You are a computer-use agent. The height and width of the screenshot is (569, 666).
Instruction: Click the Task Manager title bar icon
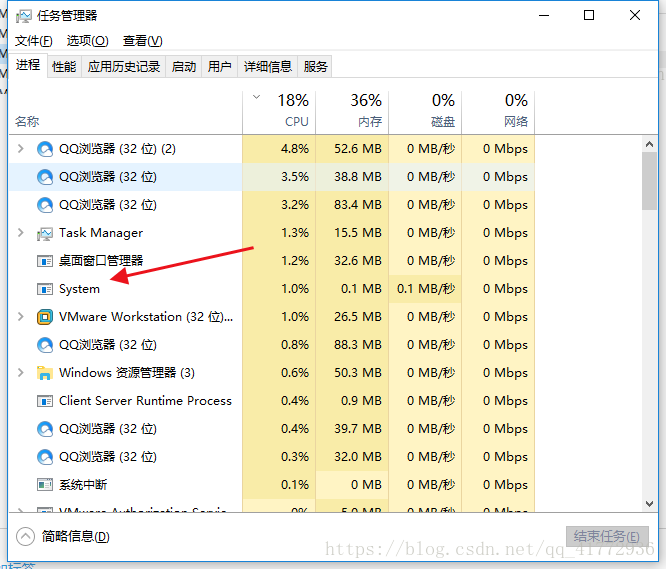24,16
